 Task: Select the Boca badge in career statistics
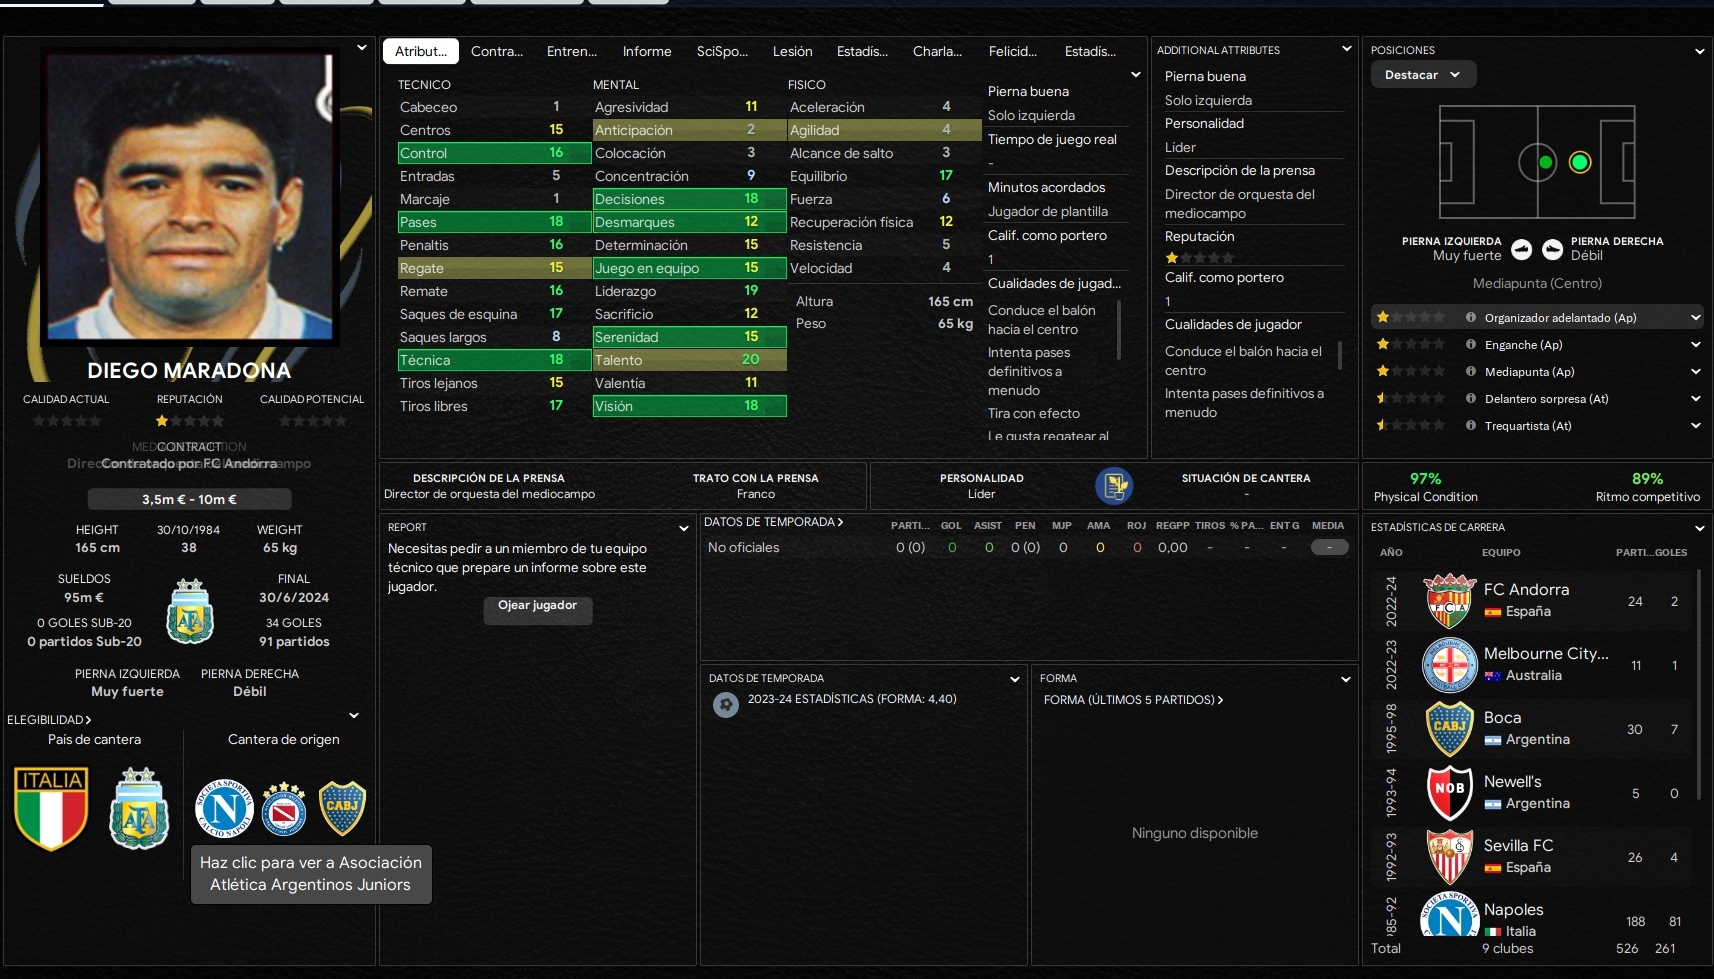[1449, 729]
